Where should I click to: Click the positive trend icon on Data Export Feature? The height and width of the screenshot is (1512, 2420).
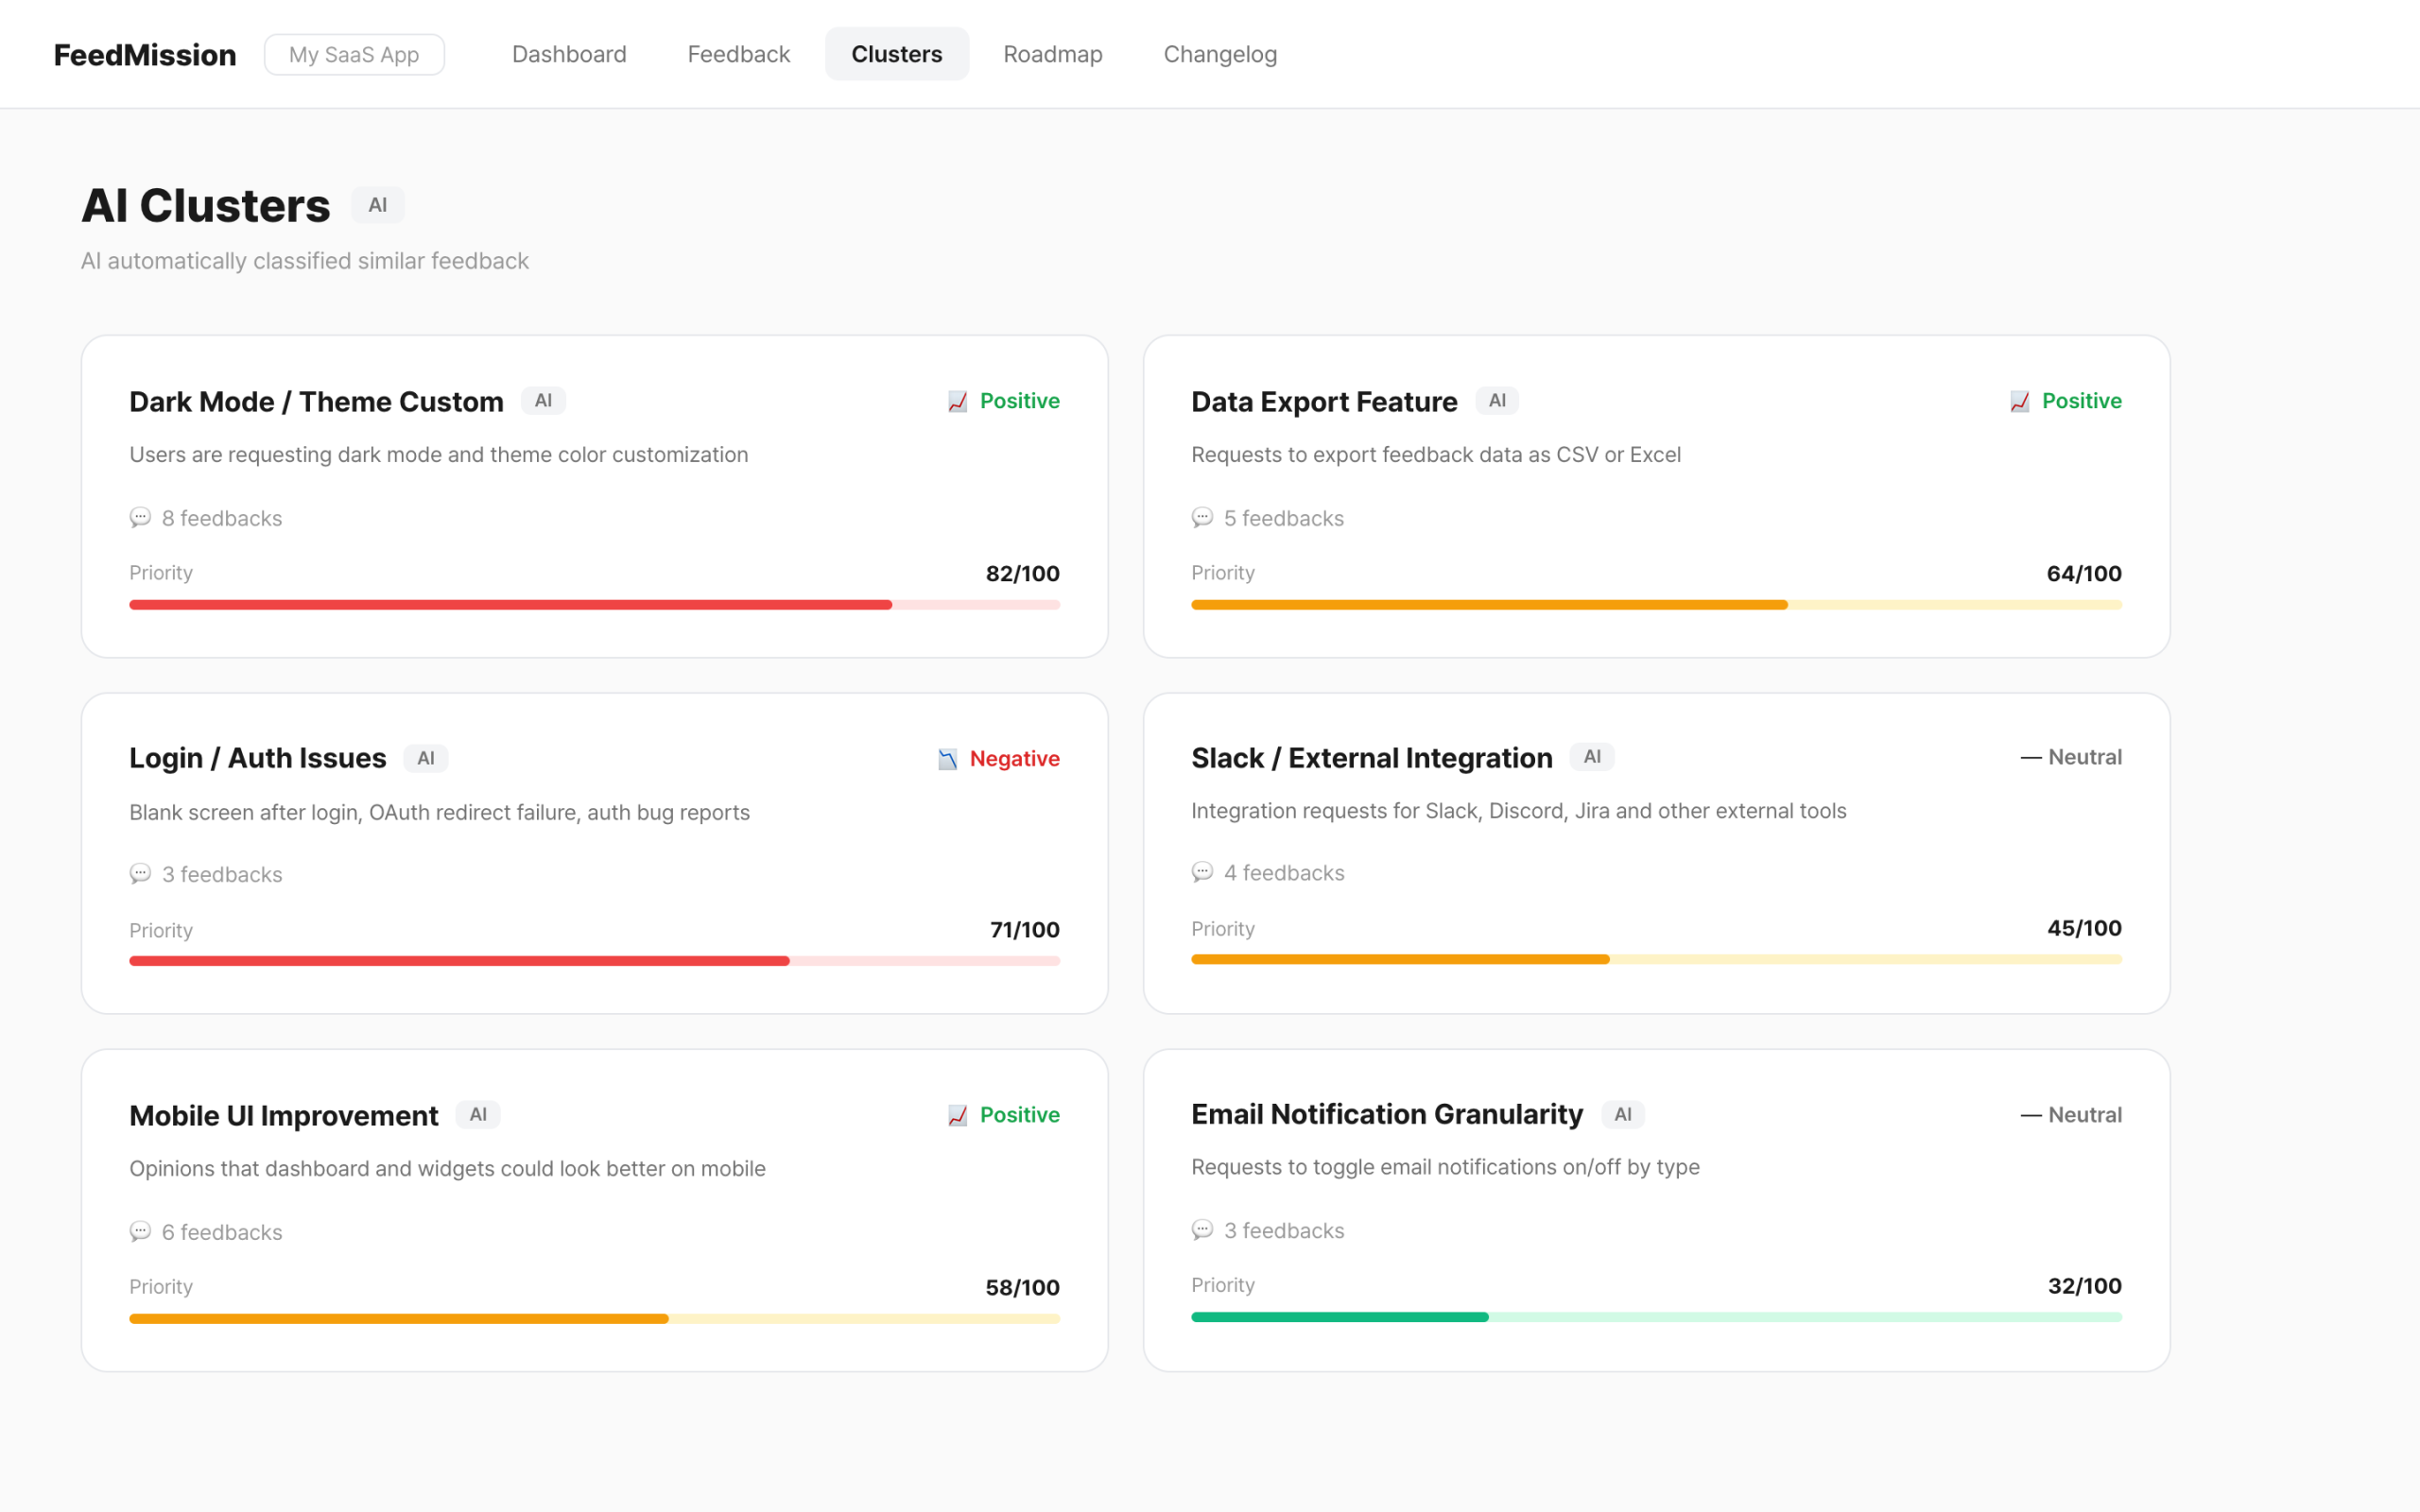[x=2018, y=401]
